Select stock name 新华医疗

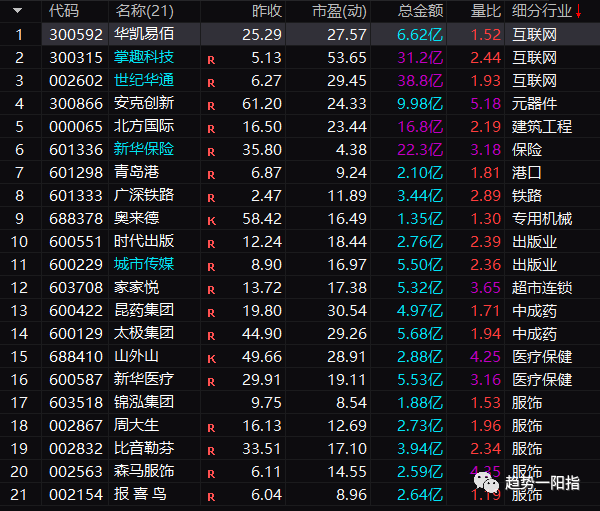pyautogui.click(x=144, y=379)
